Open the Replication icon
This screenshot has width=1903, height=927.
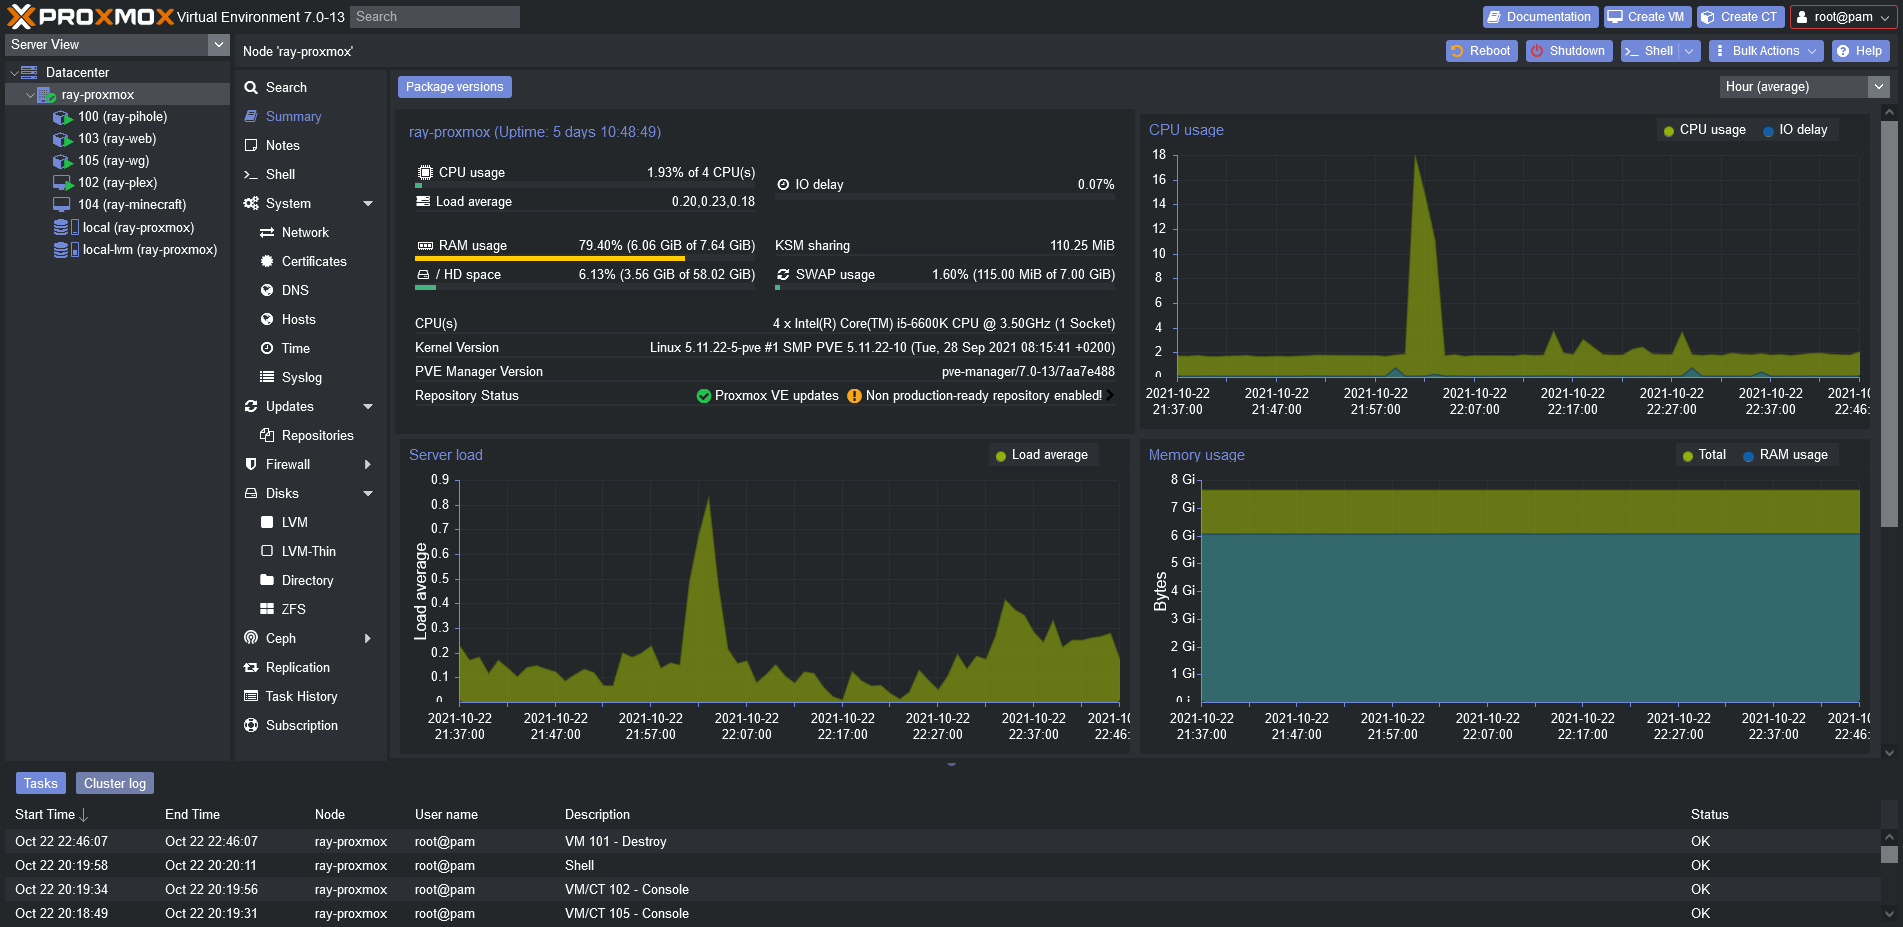point(251,668)
